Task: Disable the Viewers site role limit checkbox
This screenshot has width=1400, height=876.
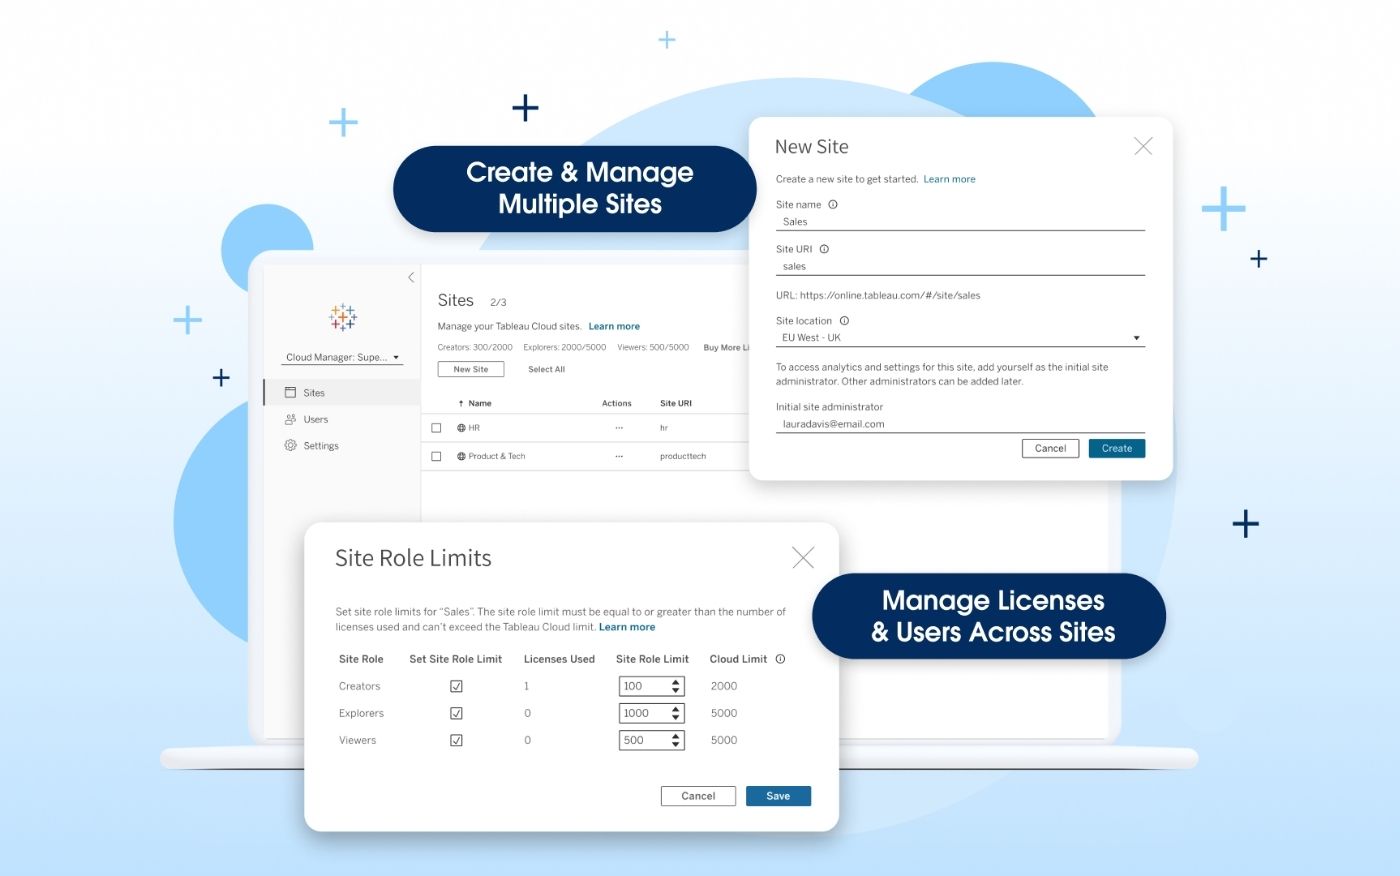Action: coord(456,740)
